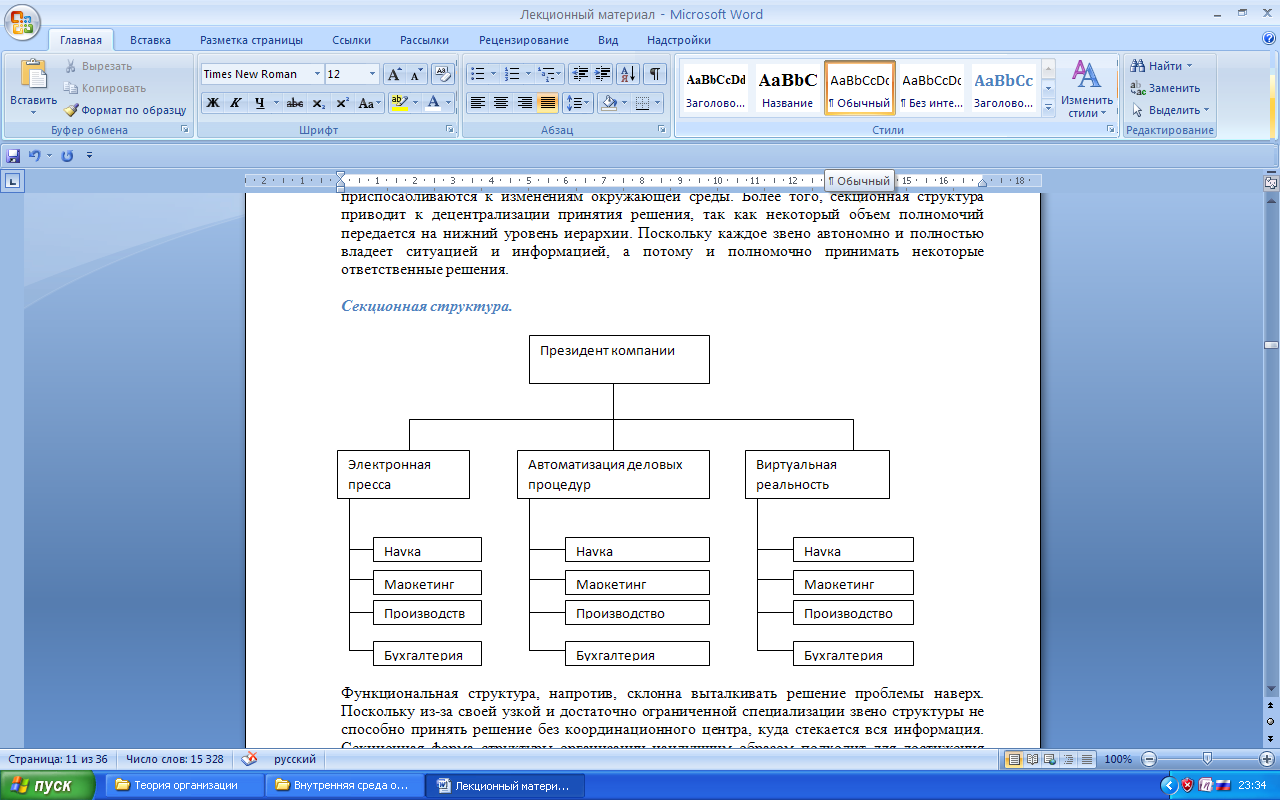
Task: Expand the styles gallery more arrow
Action: tap(1049, 108)
